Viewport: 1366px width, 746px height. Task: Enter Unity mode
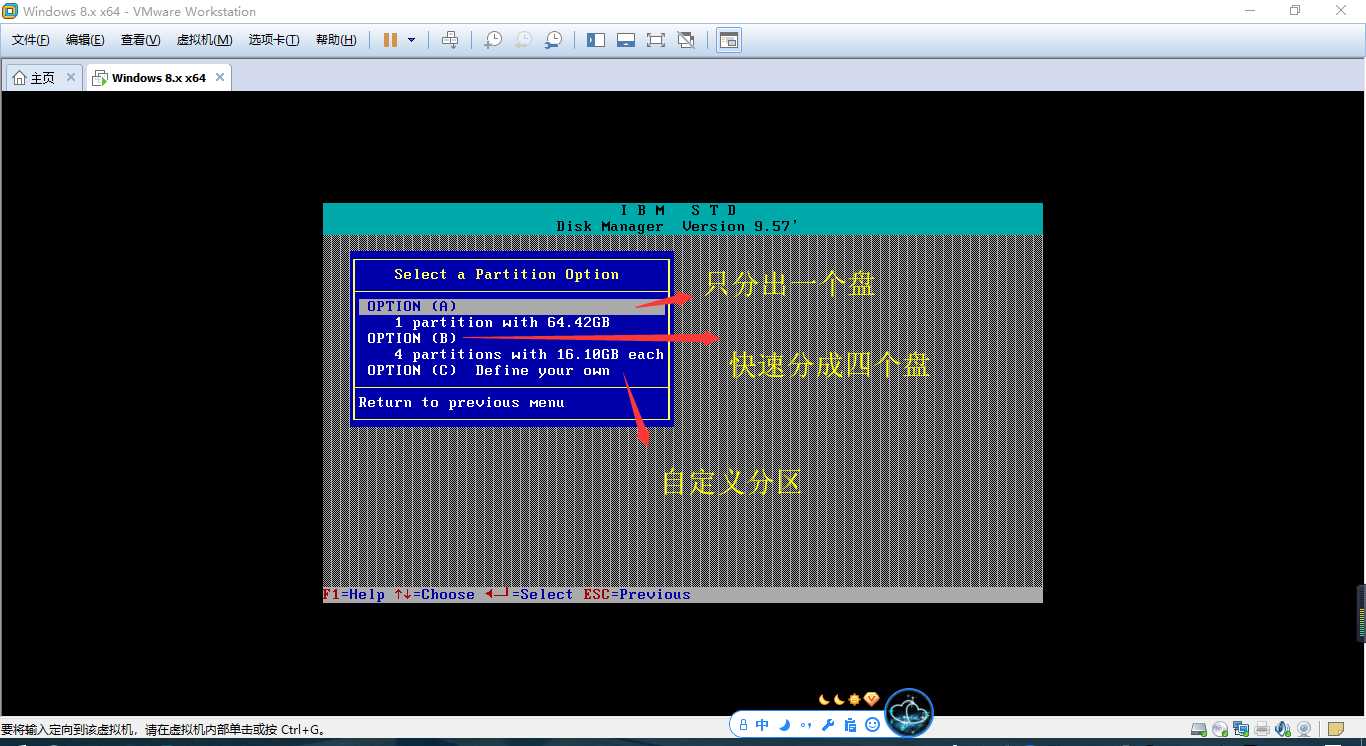pos(686,40)
